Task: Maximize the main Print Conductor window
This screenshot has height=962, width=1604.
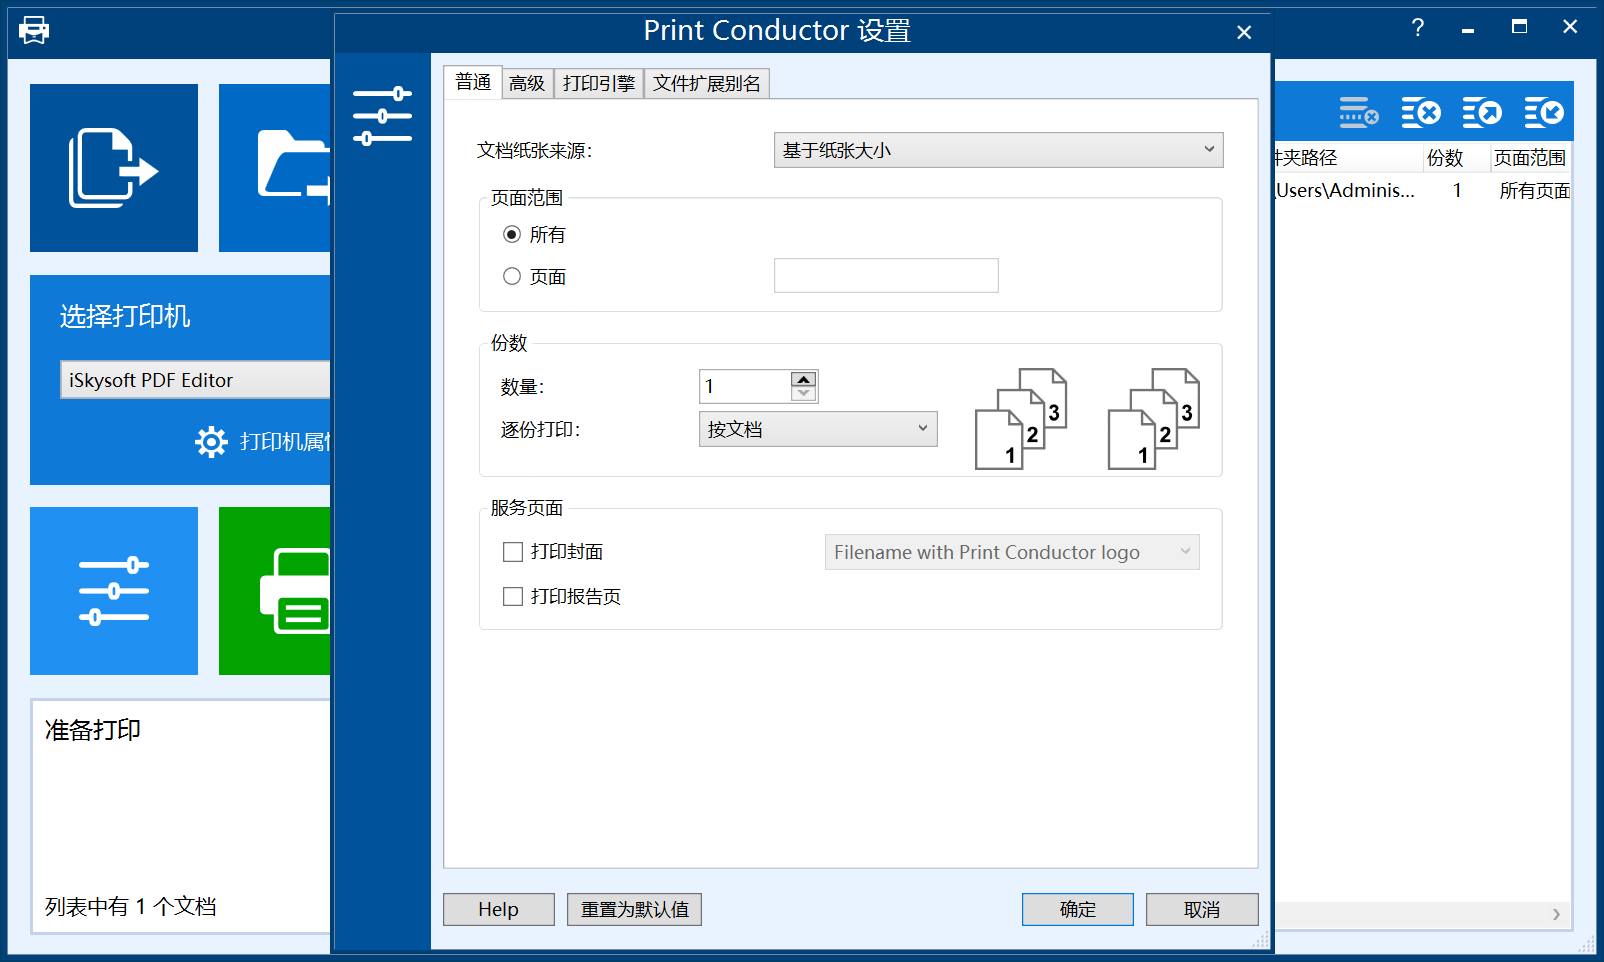Action: pyautogui.click(x=1519, y=27)
